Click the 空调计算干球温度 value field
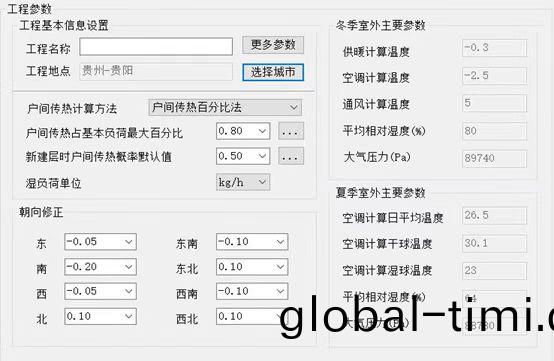Image resolution: width=554 pixels, height=361 pixels. click(494, 243)
